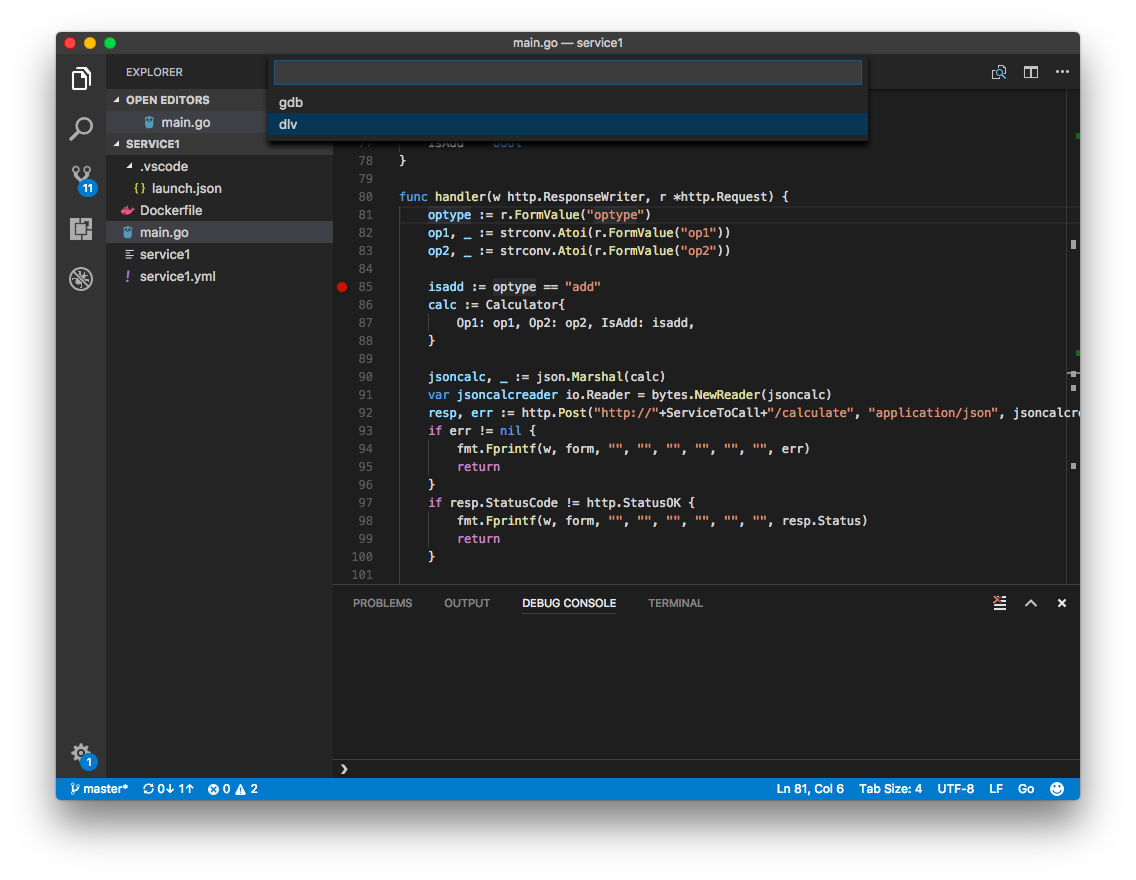Screen dimensions: 1136x880
Task: Change UTF-8 encoding in status bar
Action: click(x=956, y=789)
